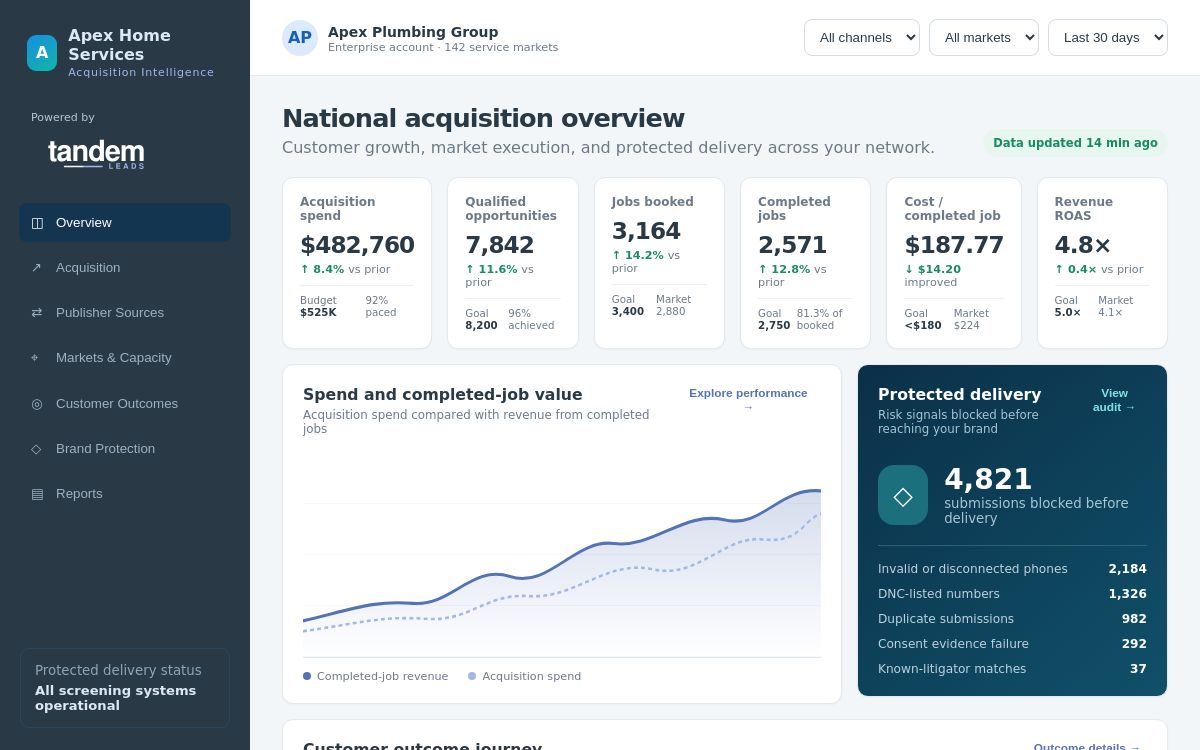Click the Customer outcome journey heading
1200x750 pixels.
pos(422,746)
